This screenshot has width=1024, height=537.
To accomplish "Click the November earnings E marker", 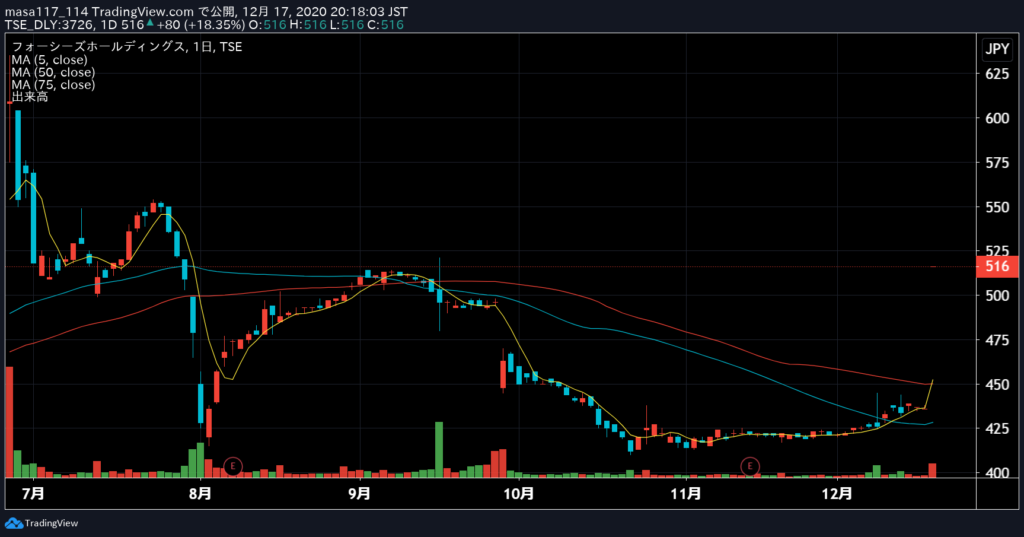I will [750, 466].
